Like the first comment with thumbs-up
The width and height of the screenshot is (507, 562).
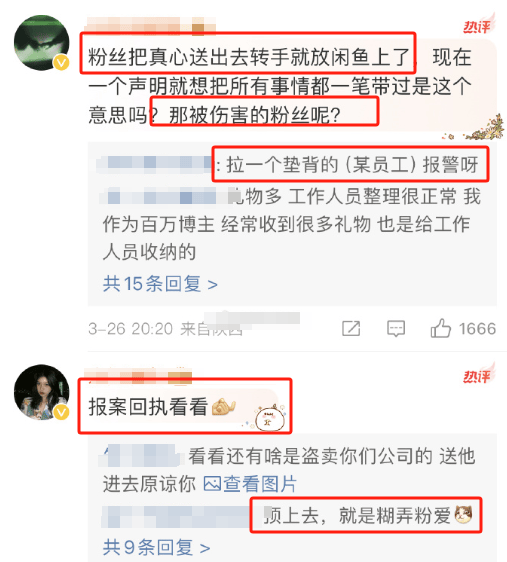pos(440,328)
